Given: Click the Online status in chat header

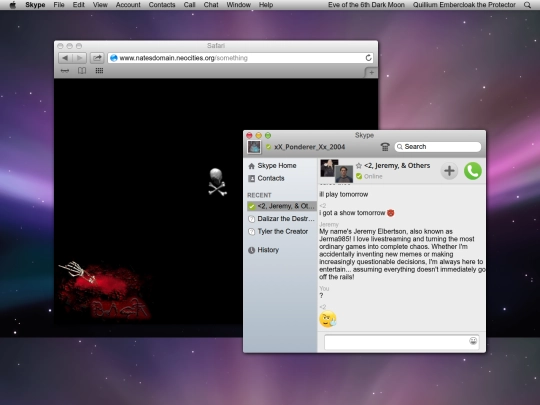Looking at the screenshot, I should [370, 176].
